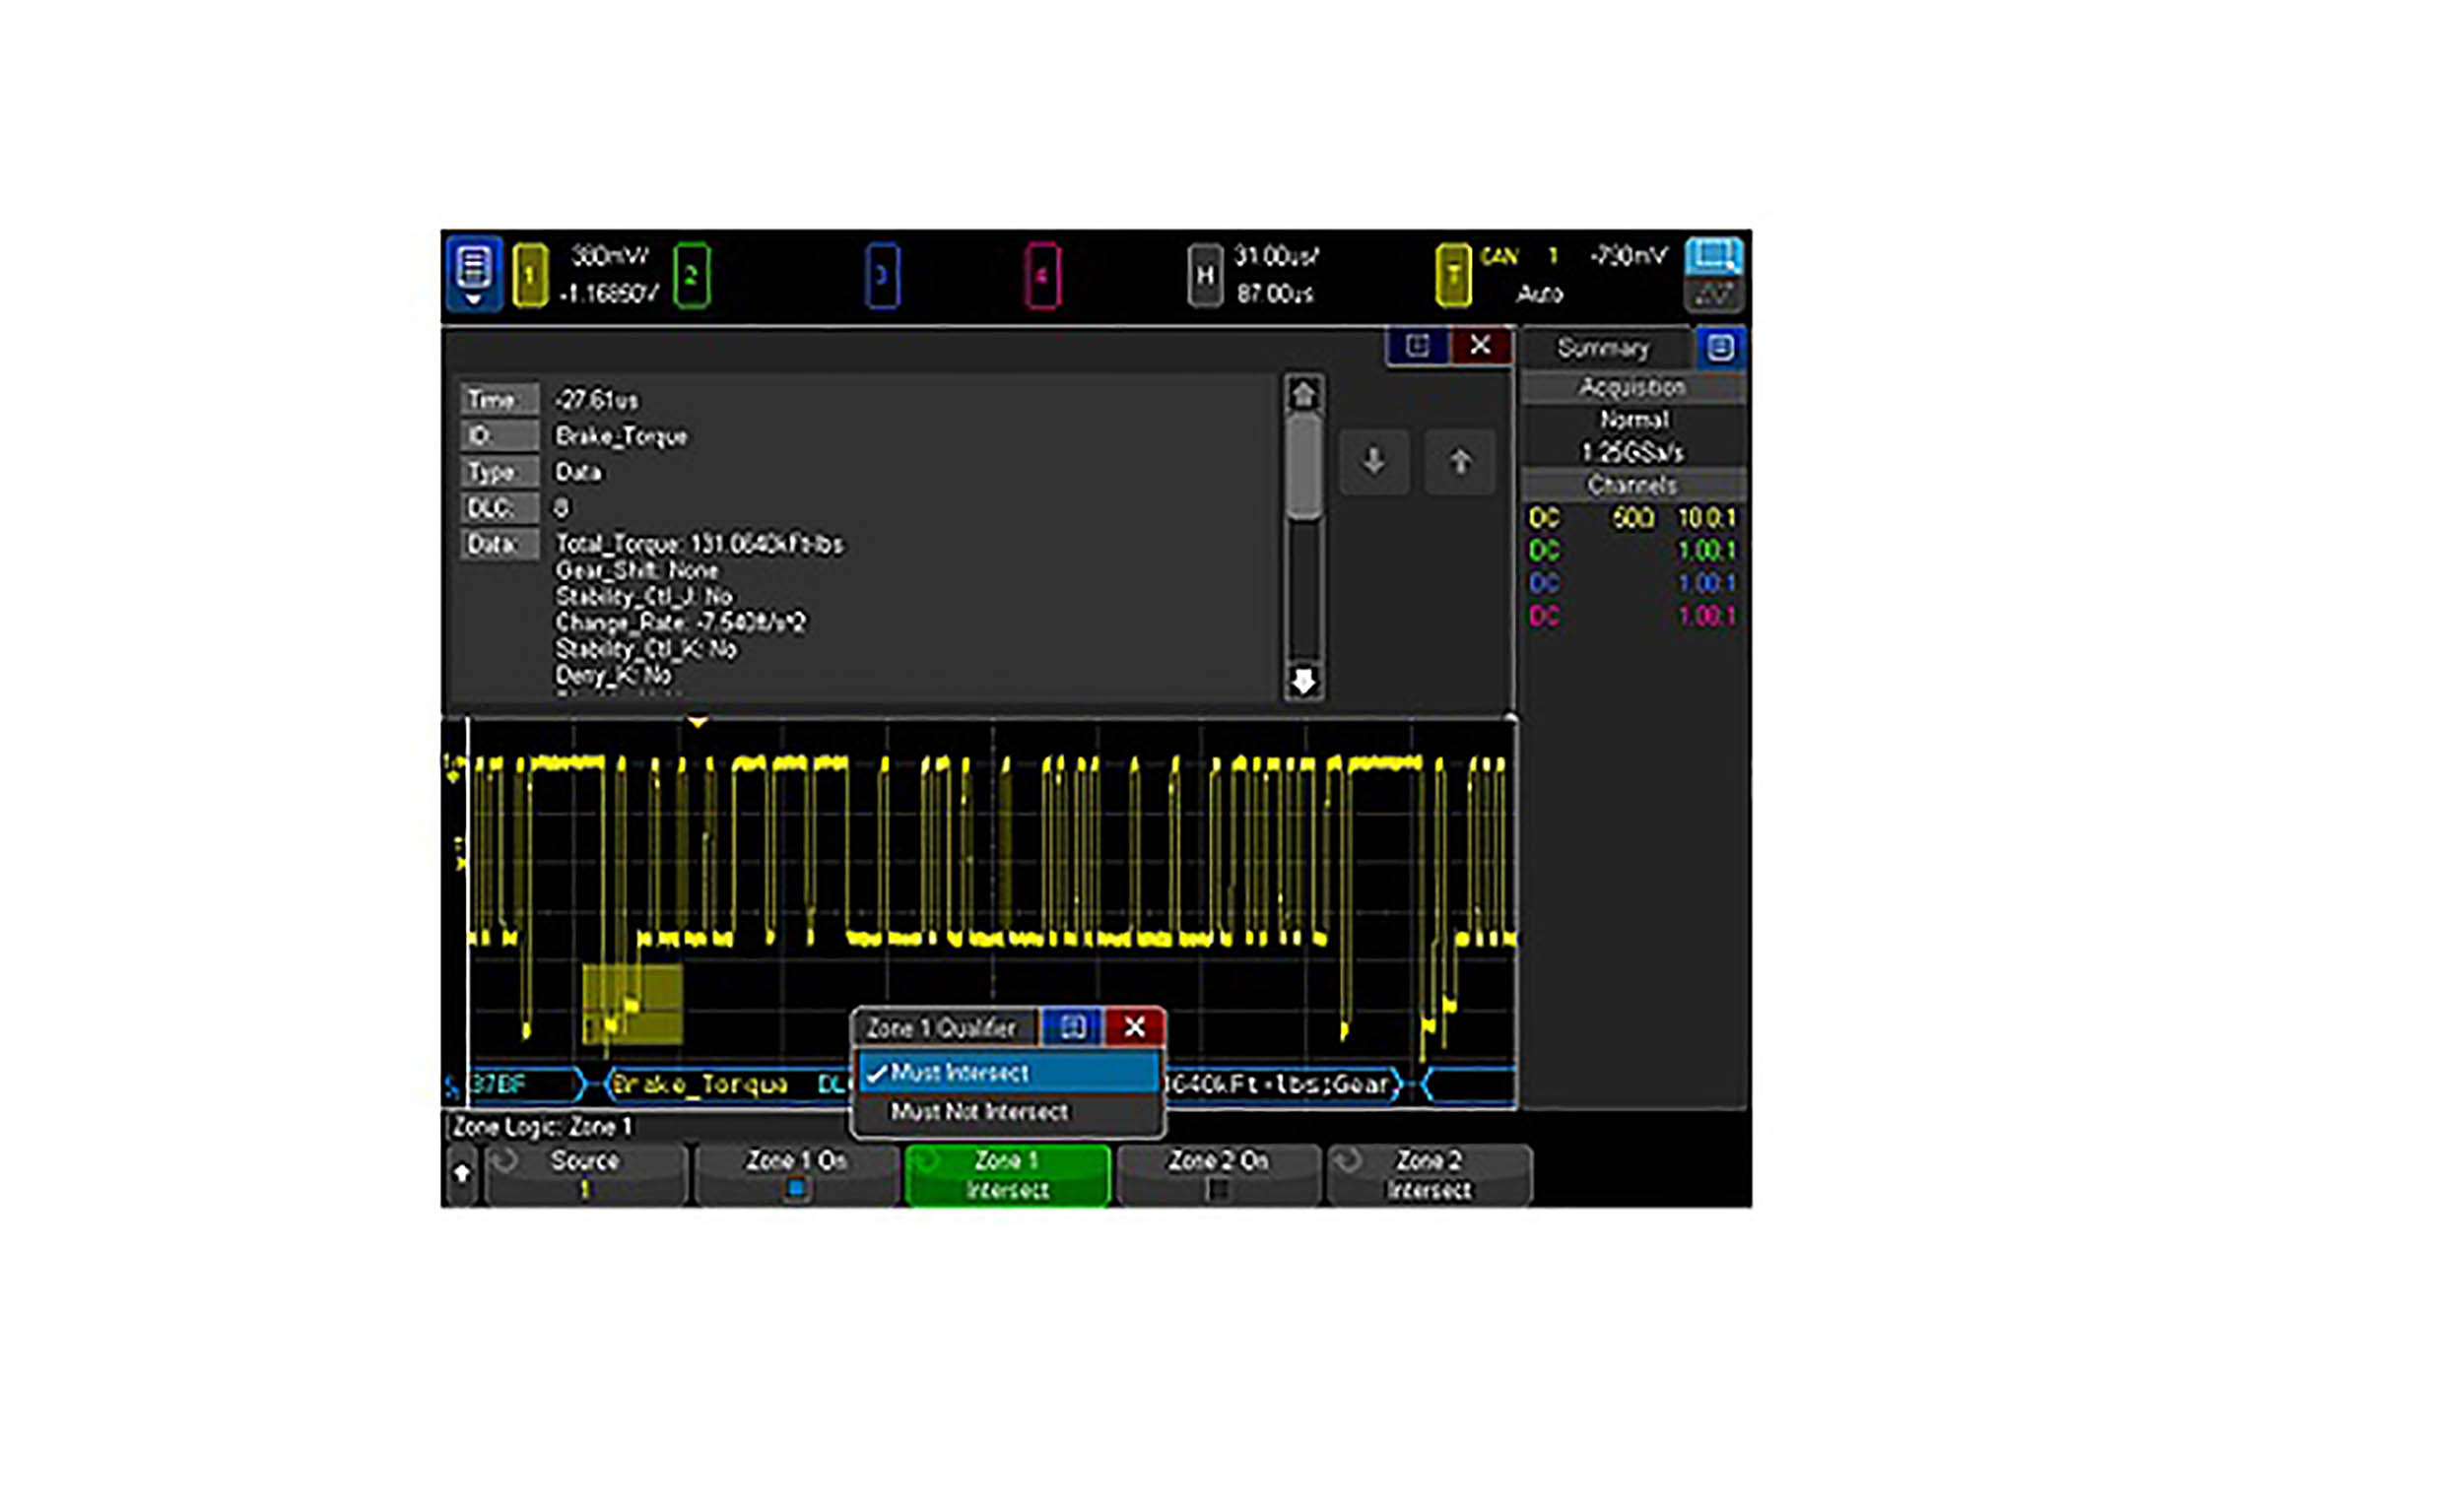Choose Must Not Intersect option
This screenshot has width=2463, height=1512.
pos(979,1111)
